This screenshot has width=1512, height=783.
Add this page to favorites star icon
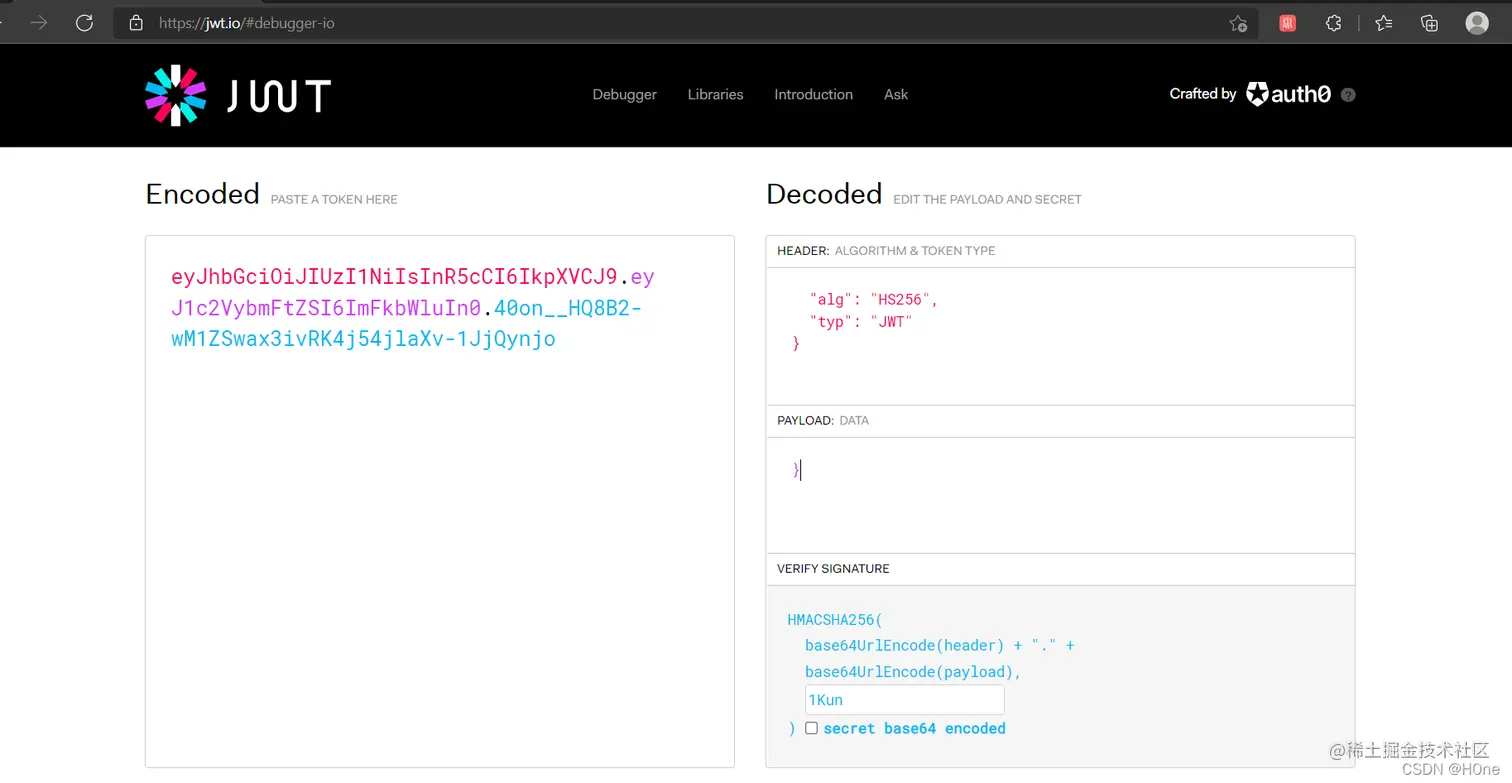point(1238,23)
